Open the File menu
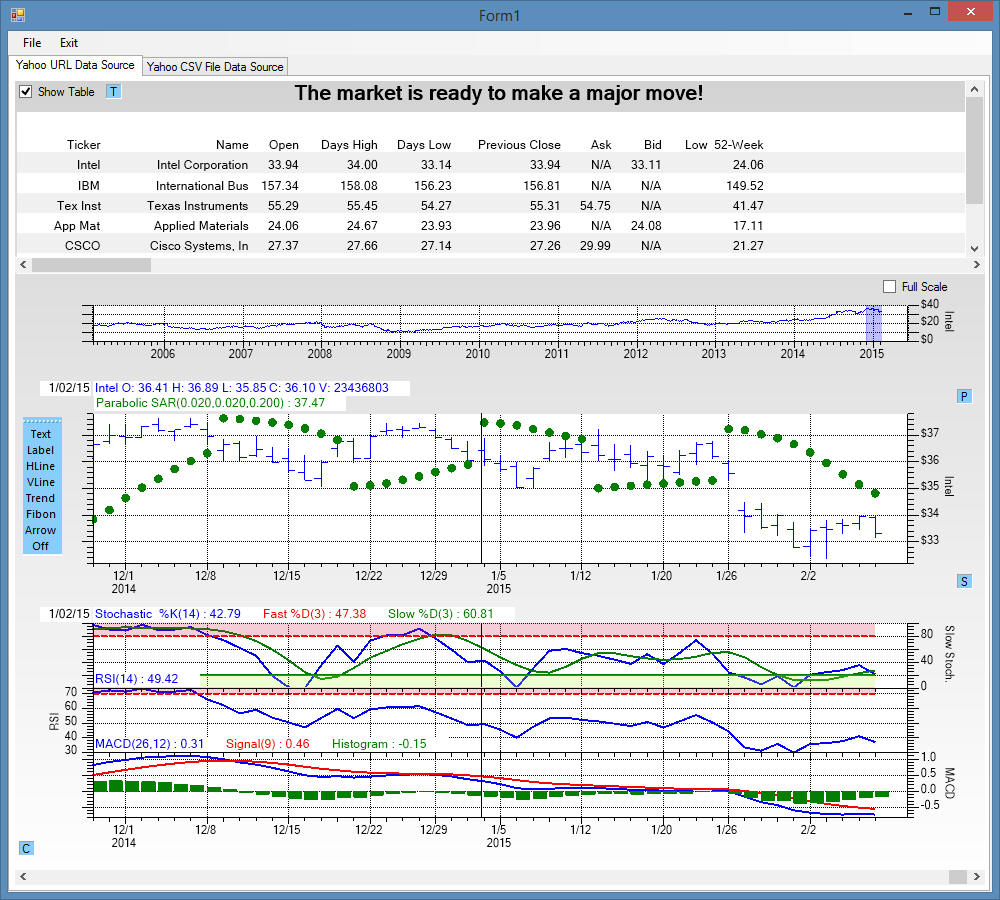The image size is (1000, 900). [32, 43]
